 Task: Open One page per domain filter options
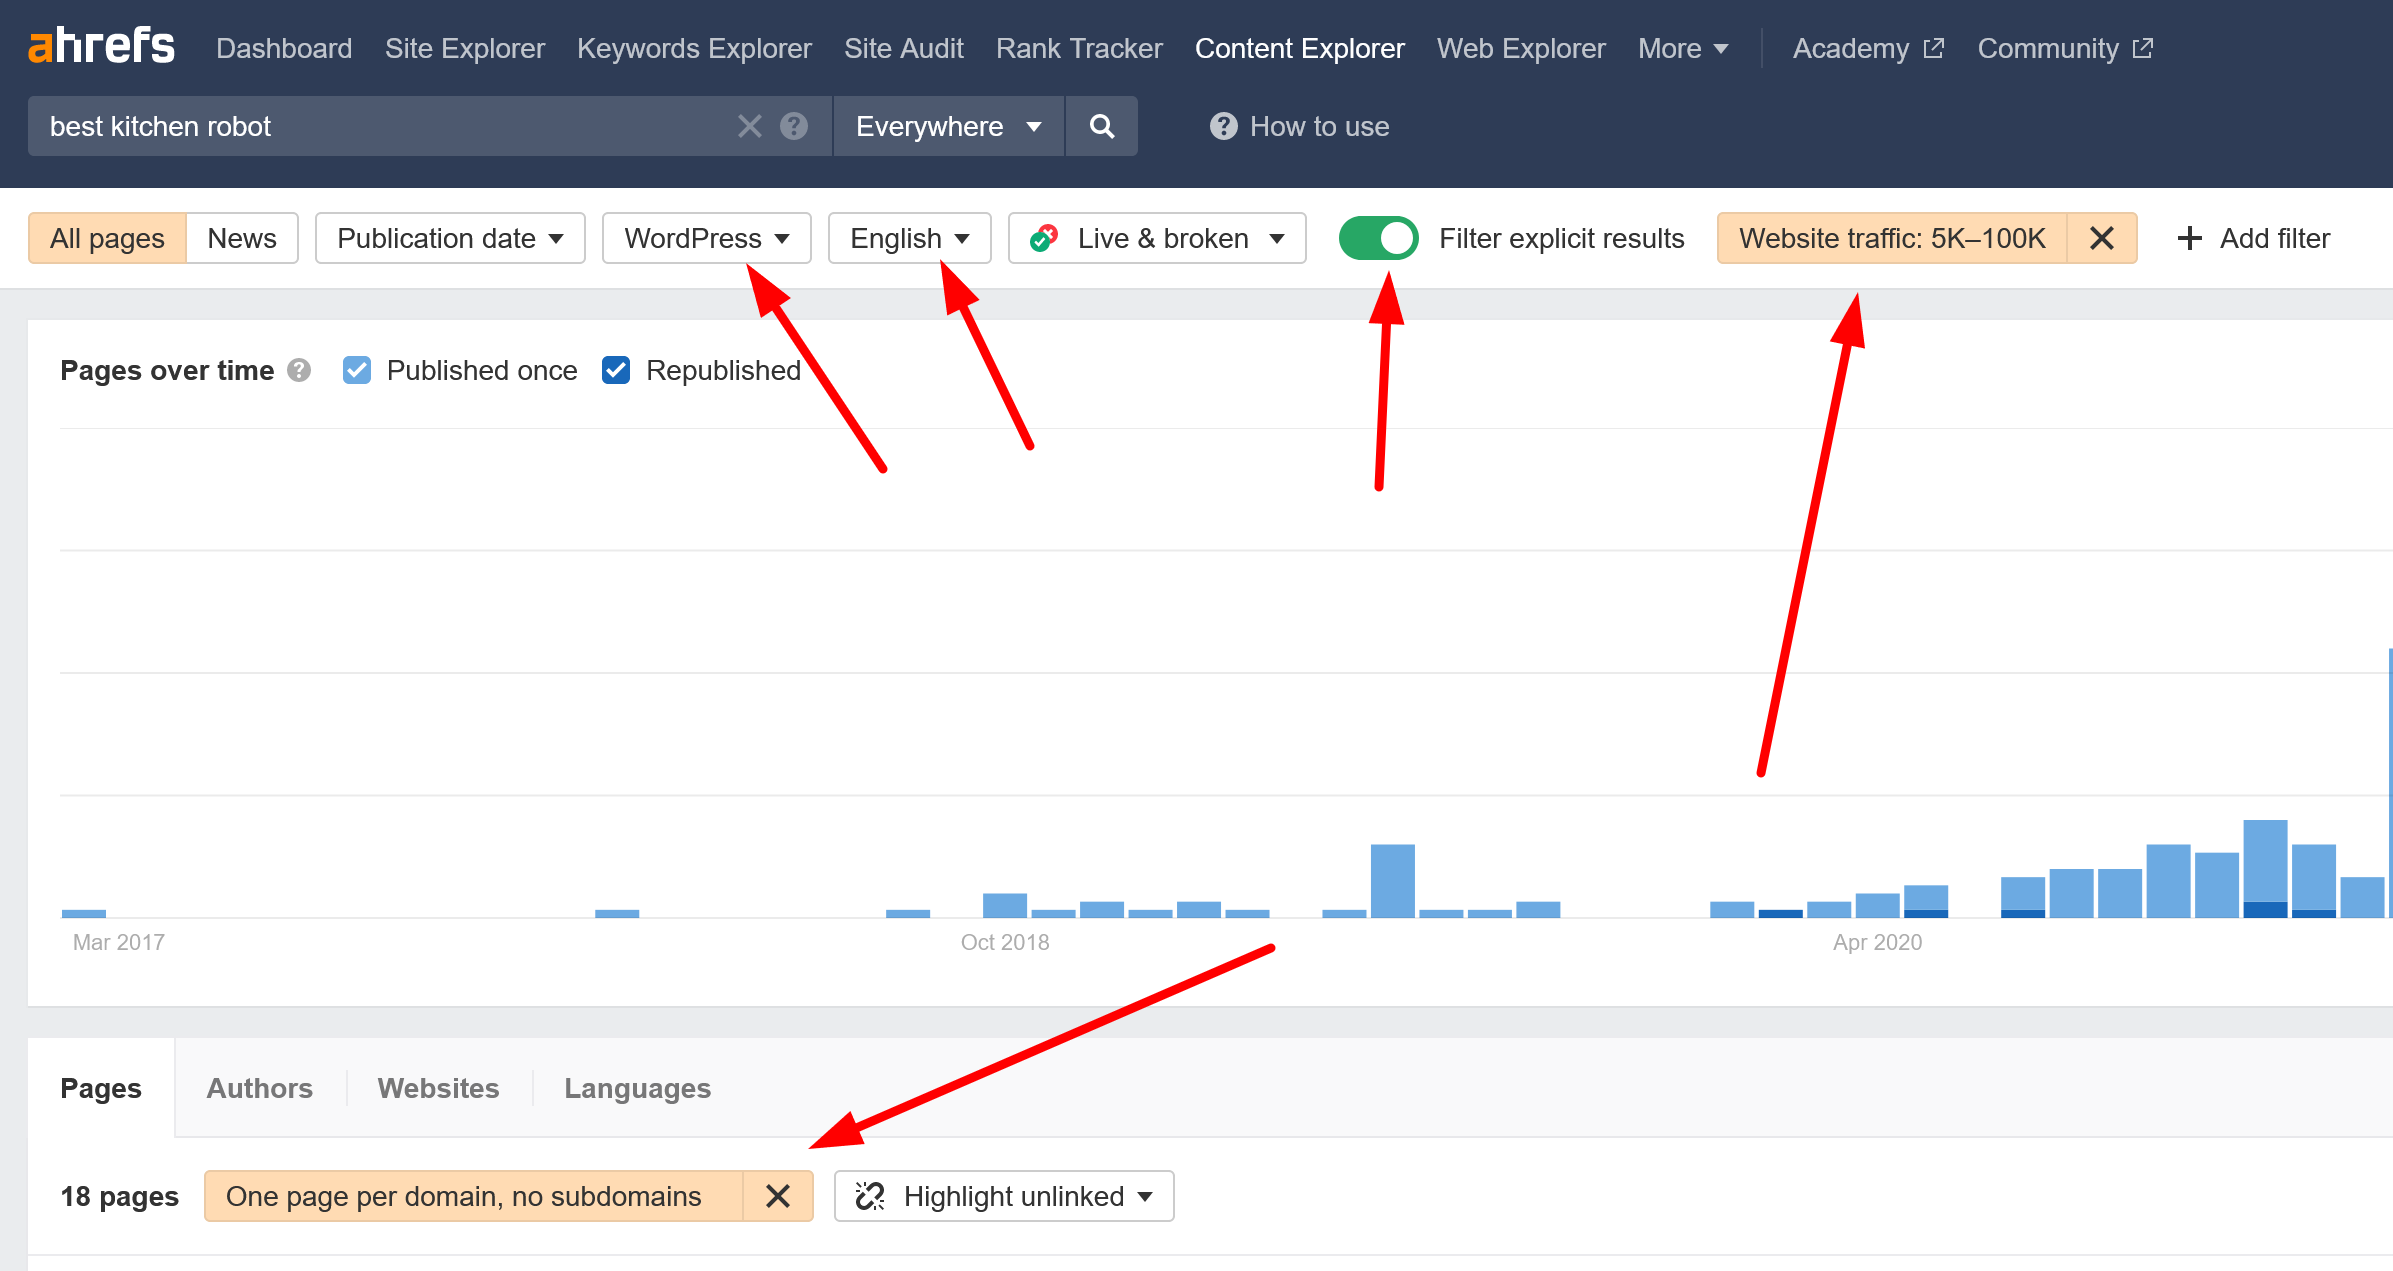474,1196
